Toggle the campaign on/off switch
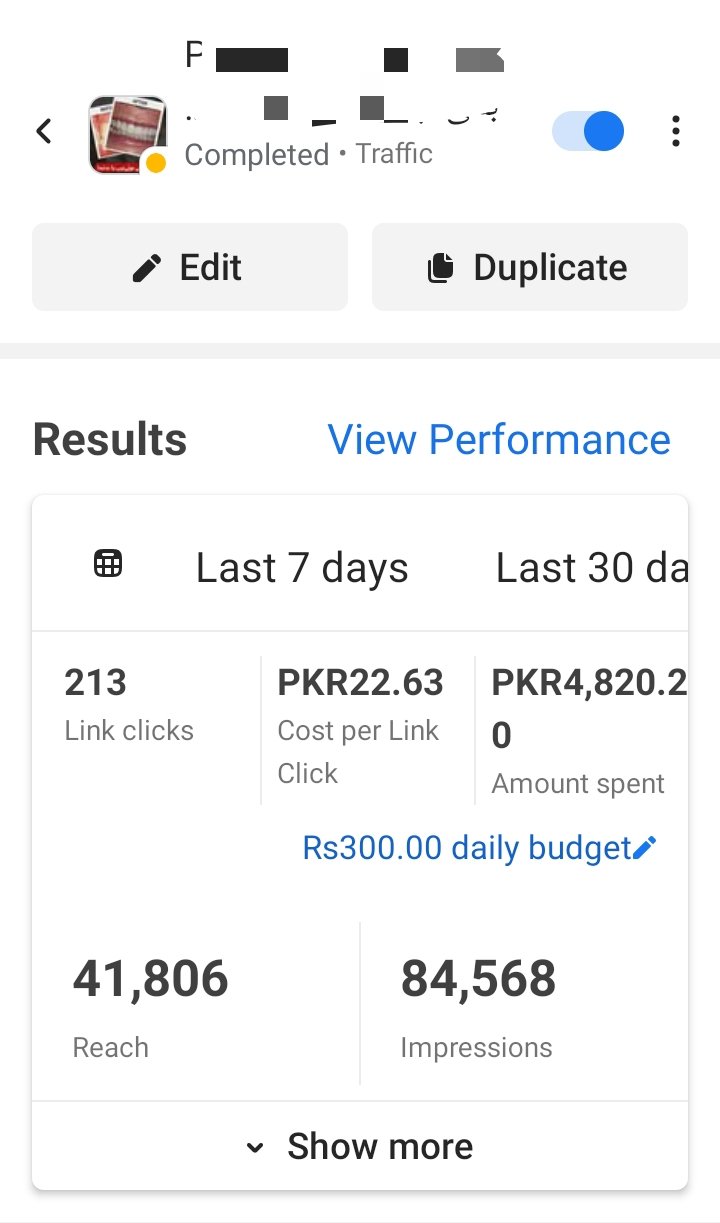 588,131
